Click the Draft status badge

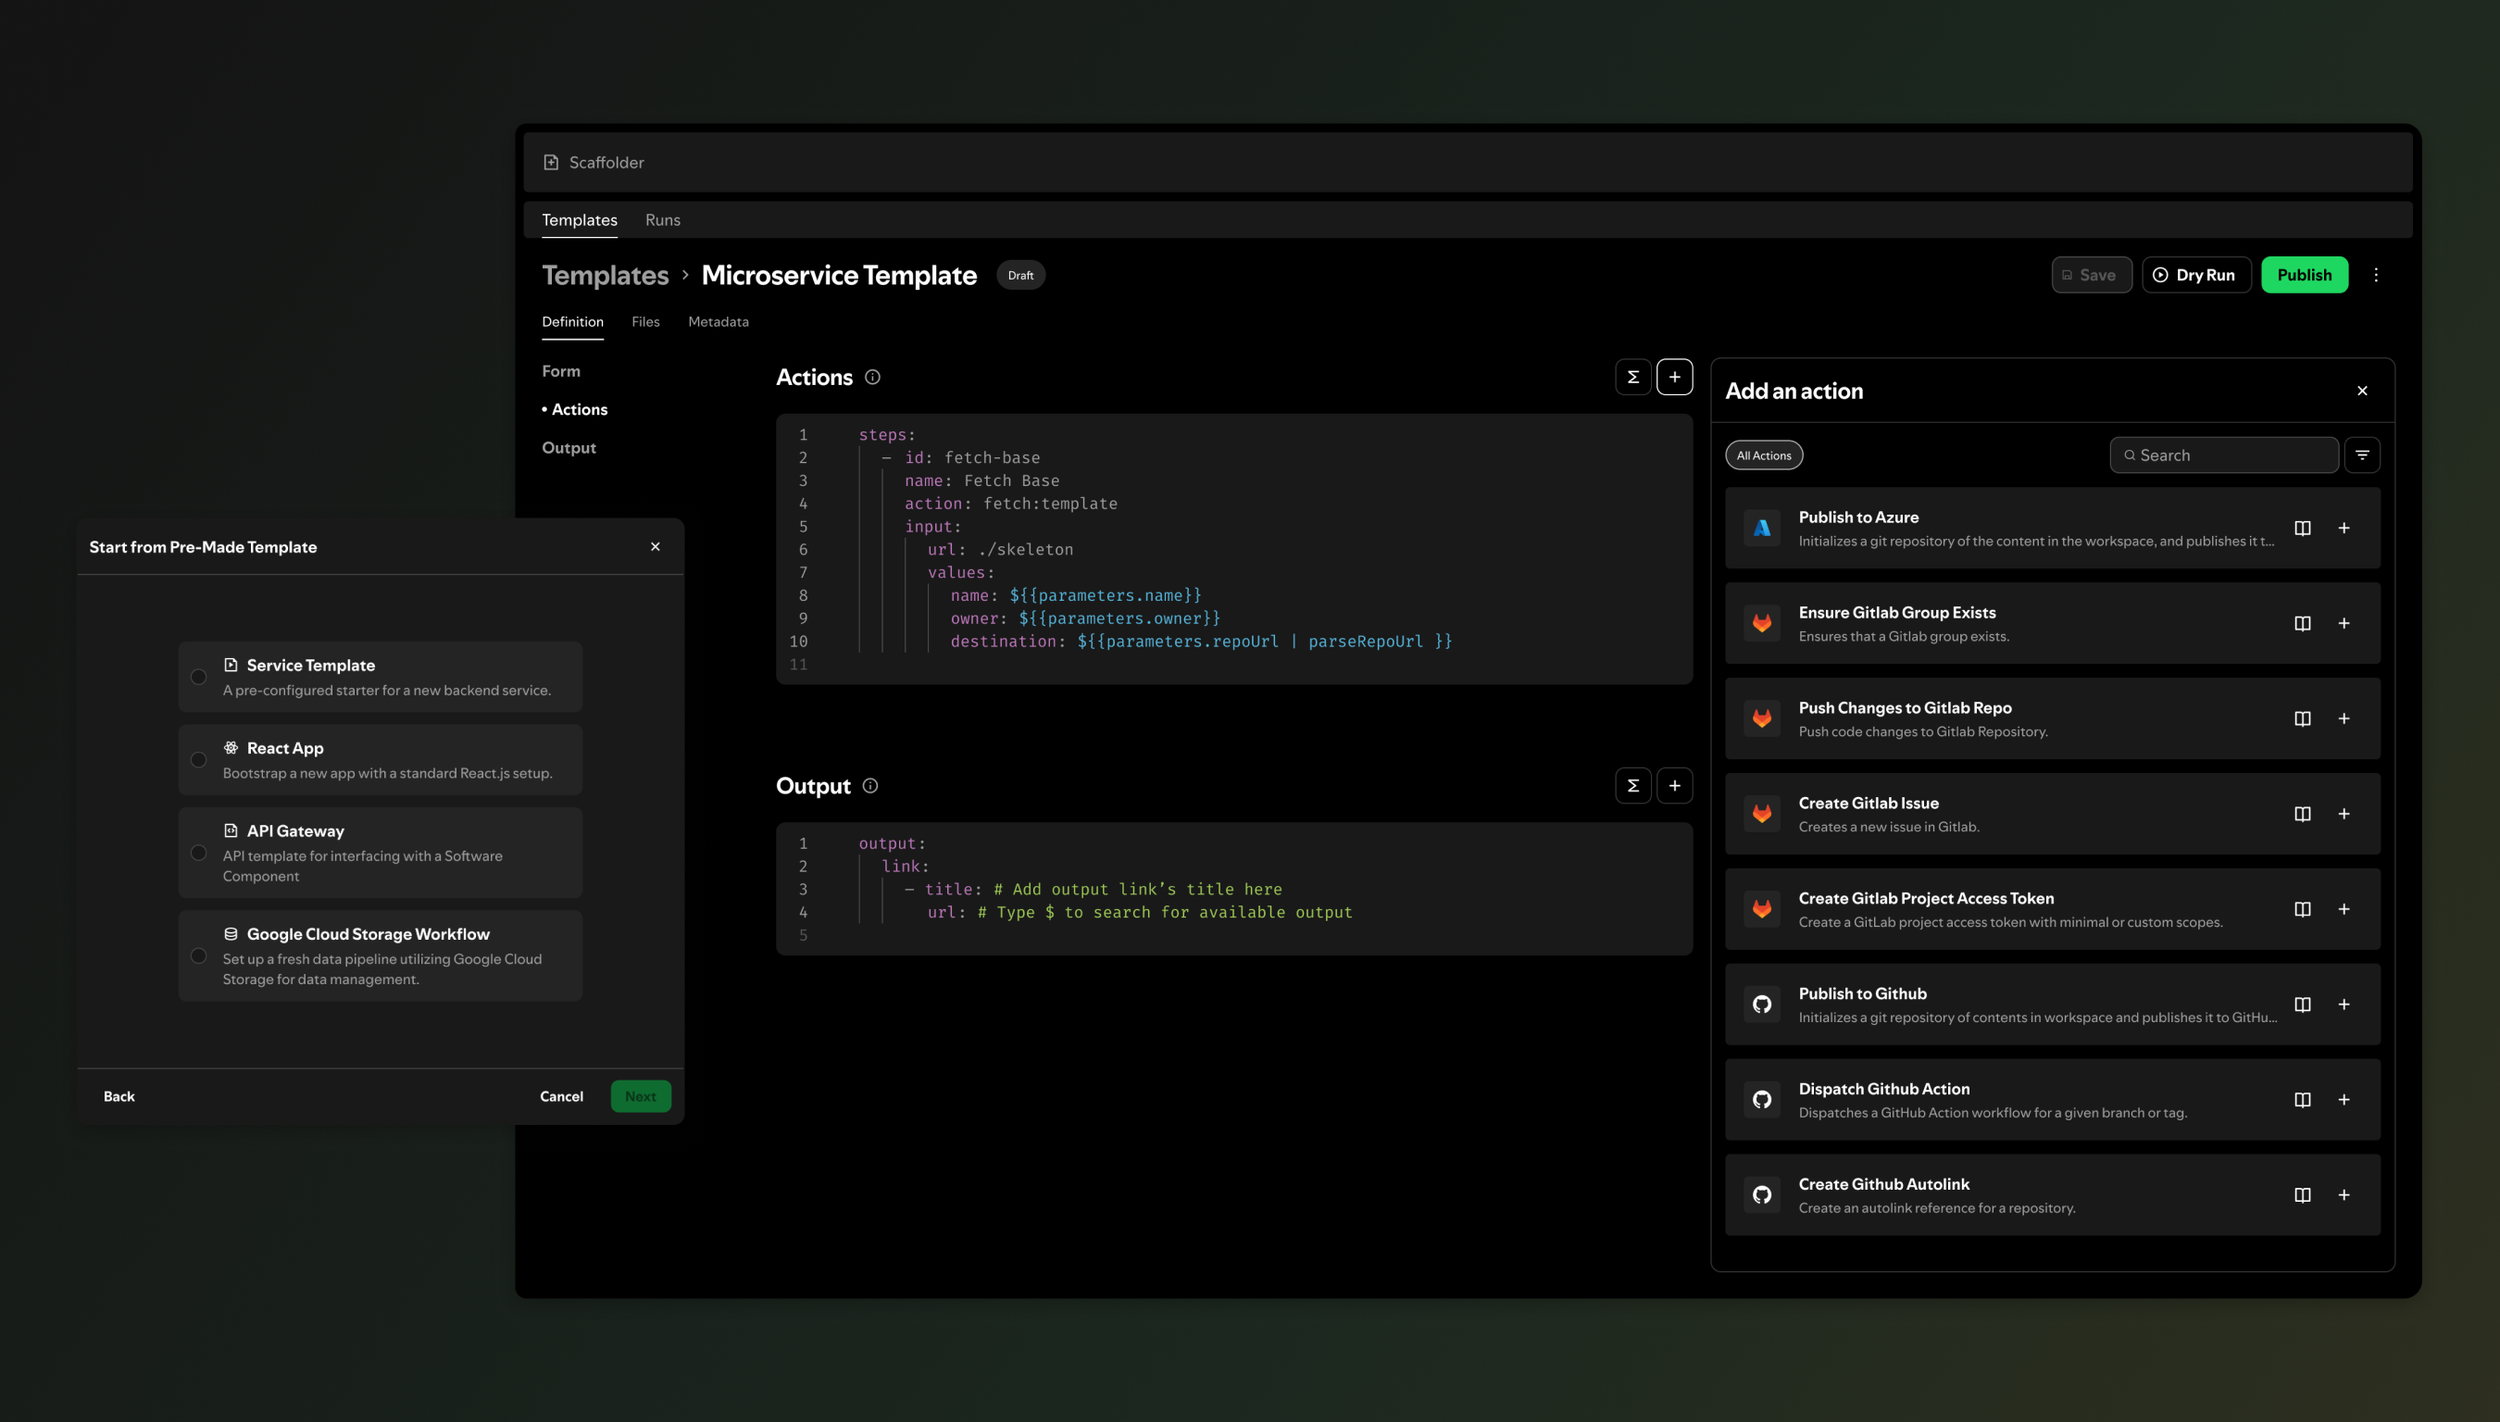click(1020, 275)
